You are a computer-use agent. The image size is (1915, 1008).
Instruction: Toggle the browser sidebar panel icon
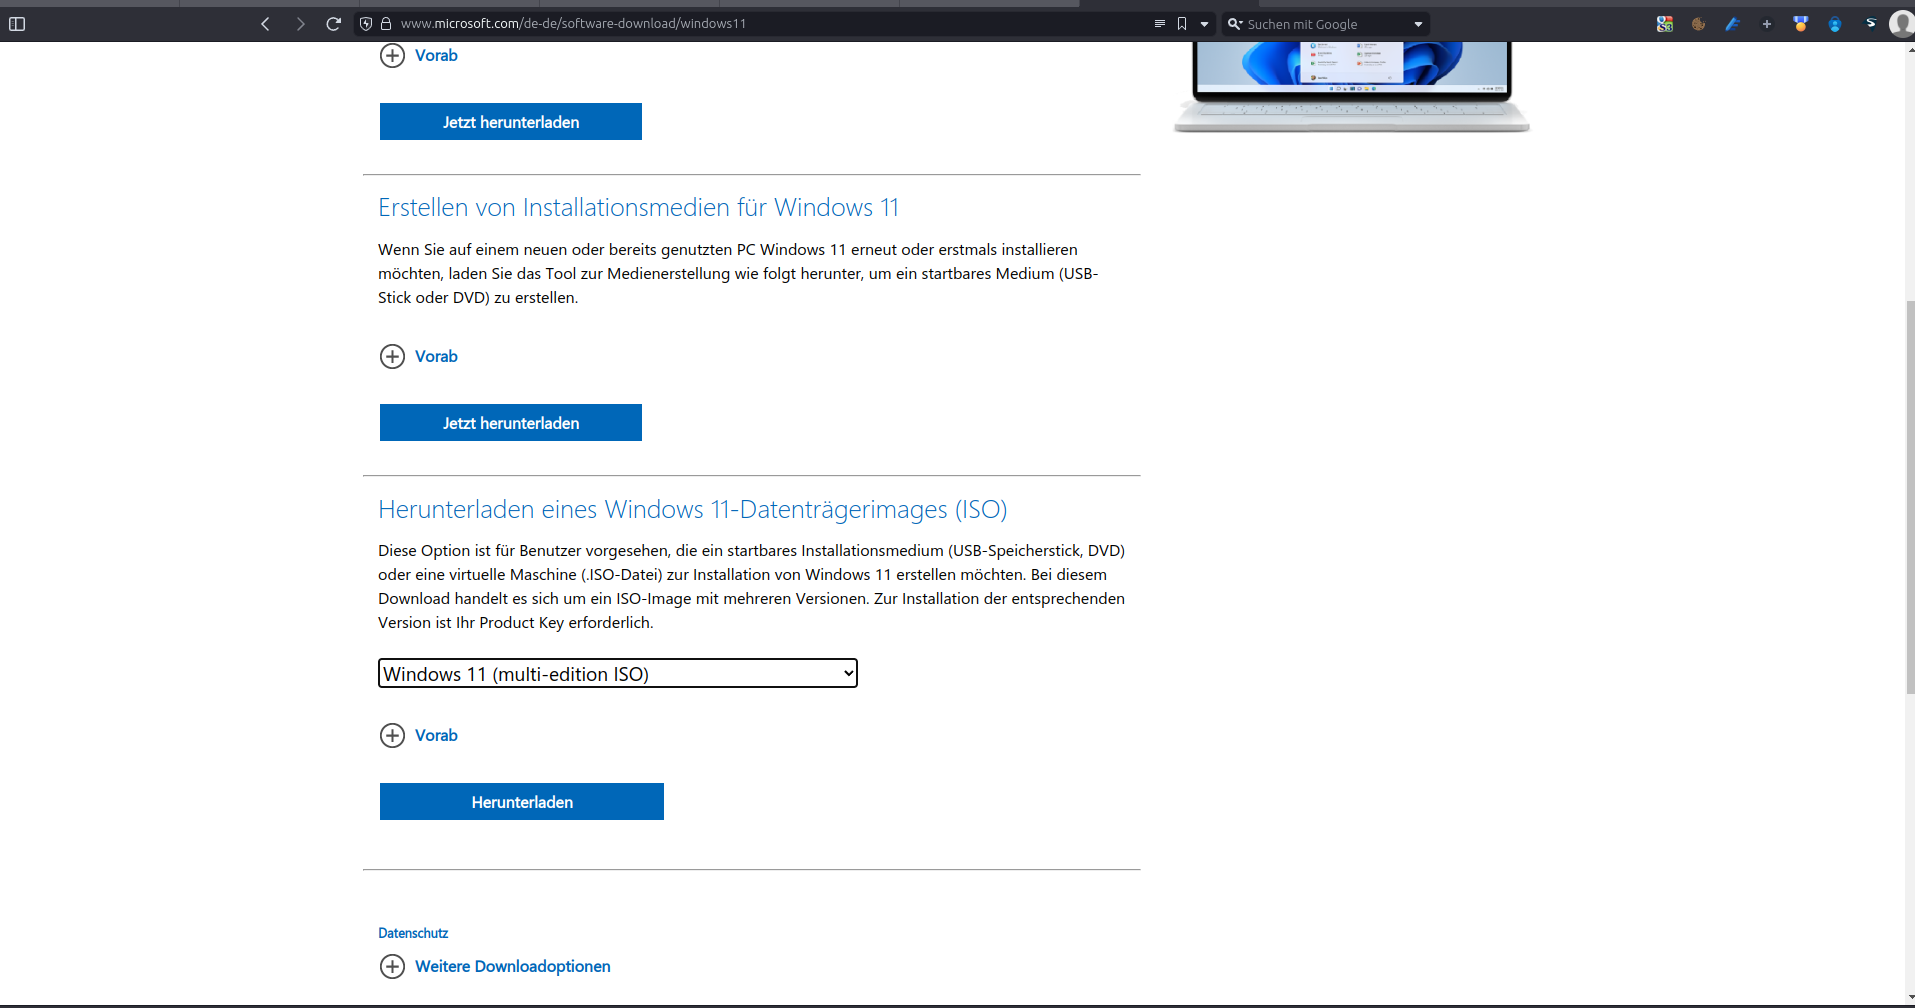pyautogui.click(x=17, y=24)
